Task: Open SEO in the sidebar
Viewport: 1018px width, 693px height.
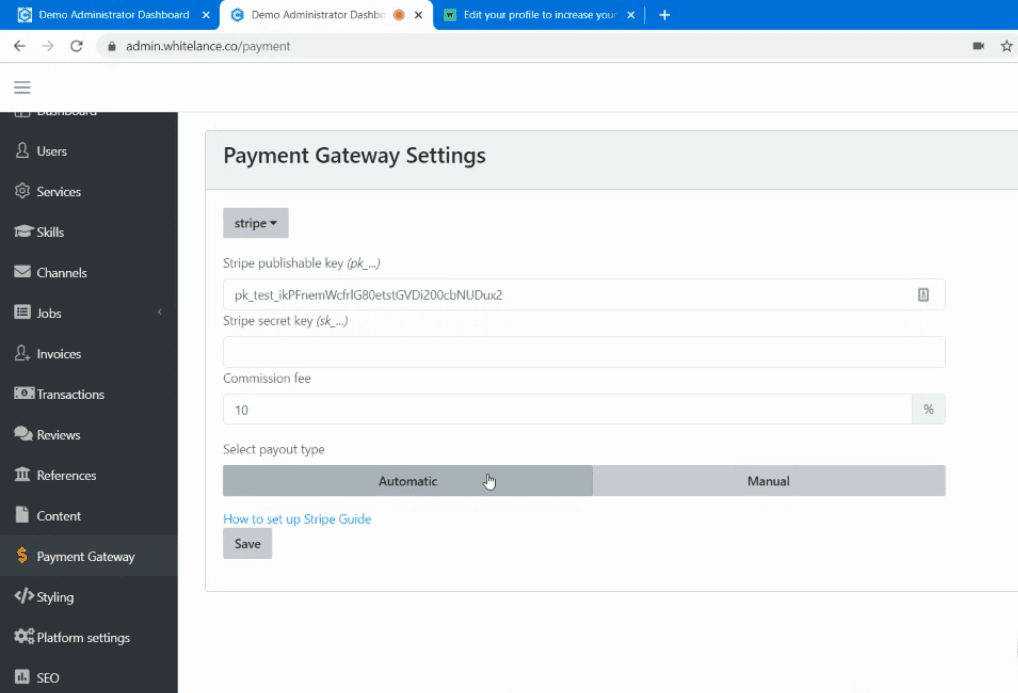Action: click(89, 677)
